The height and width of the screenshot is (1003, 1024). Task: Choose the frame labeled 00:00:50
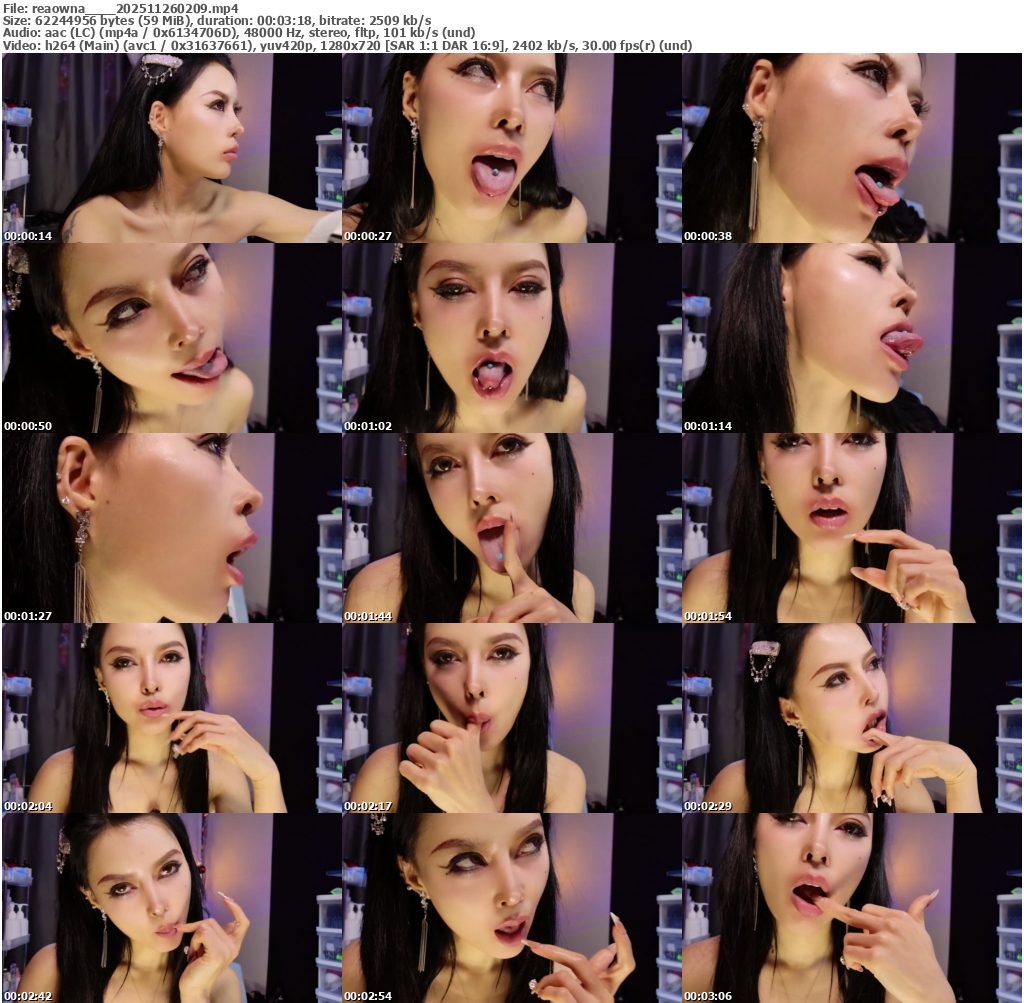(x=171, y=338)
